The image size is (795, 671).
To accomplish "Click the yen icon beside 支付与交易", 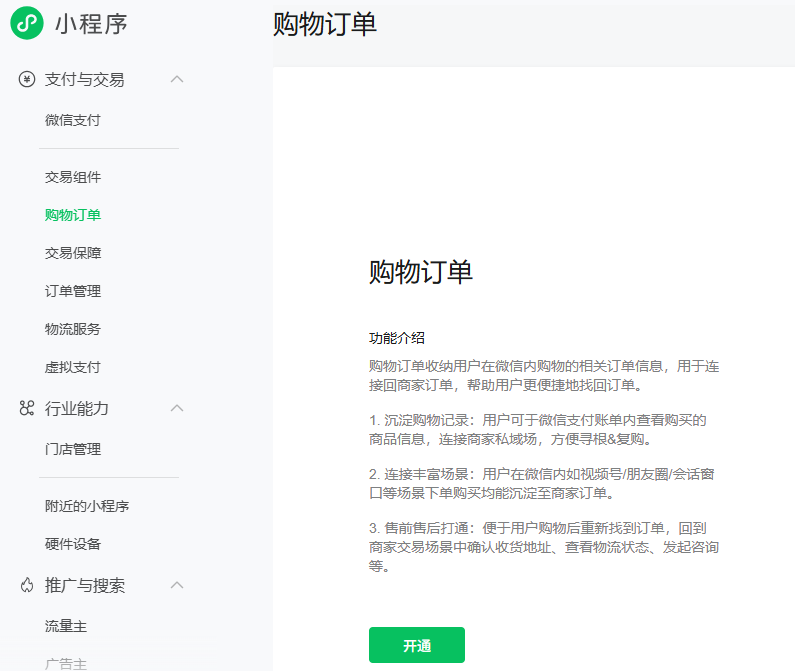I will point(27,80).
